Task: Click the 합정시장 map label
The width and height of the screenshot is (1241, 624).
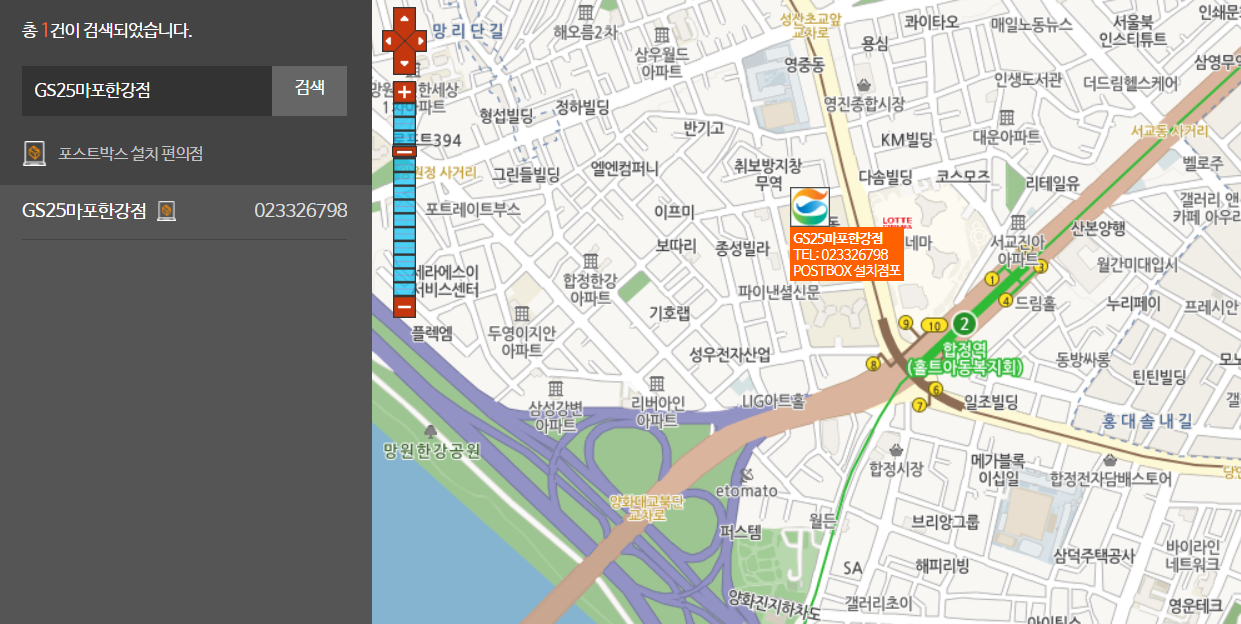Action: tap(896, 468)
